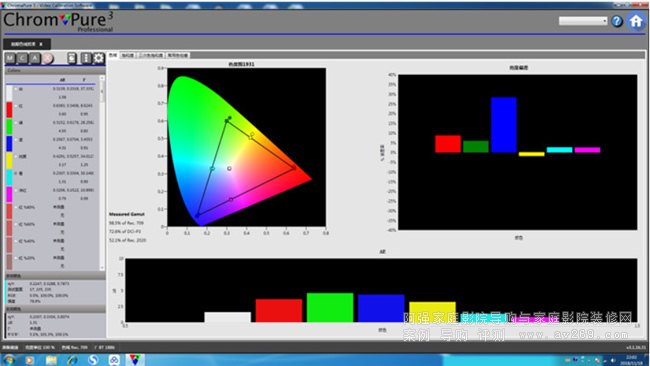Switch to the second chart tab
The image size is (650, 366).
coord(128,55)
